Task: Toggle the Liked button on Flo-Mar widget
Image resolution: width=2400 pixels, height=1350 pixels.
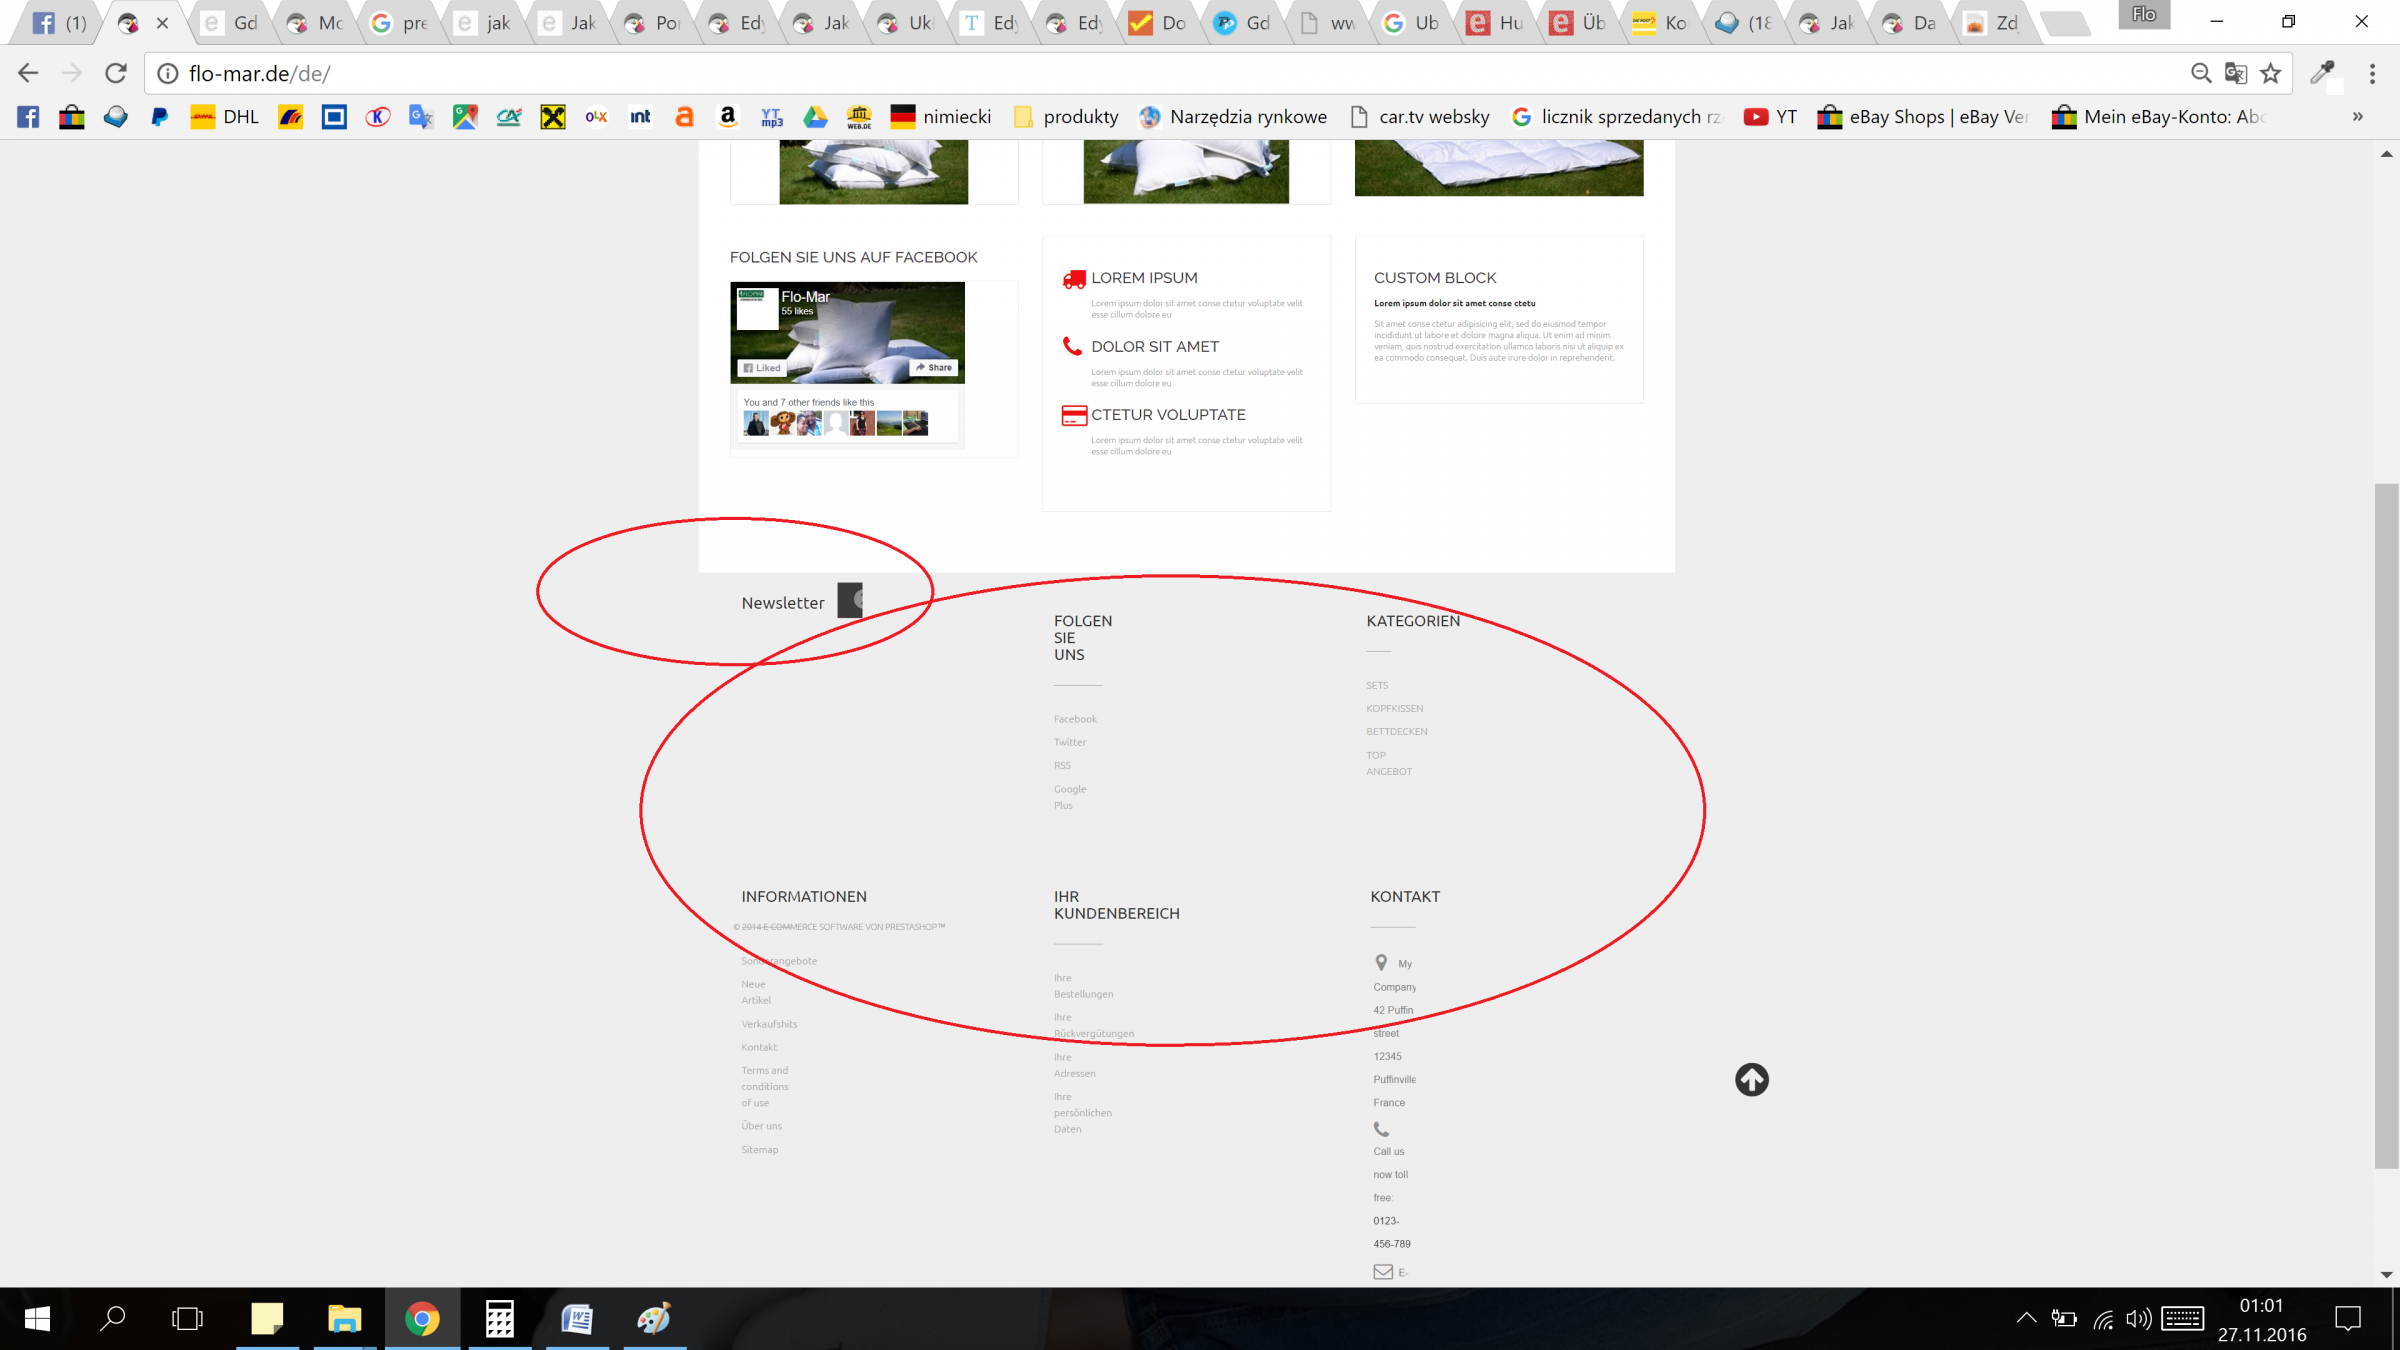Action: pos(762,368)
